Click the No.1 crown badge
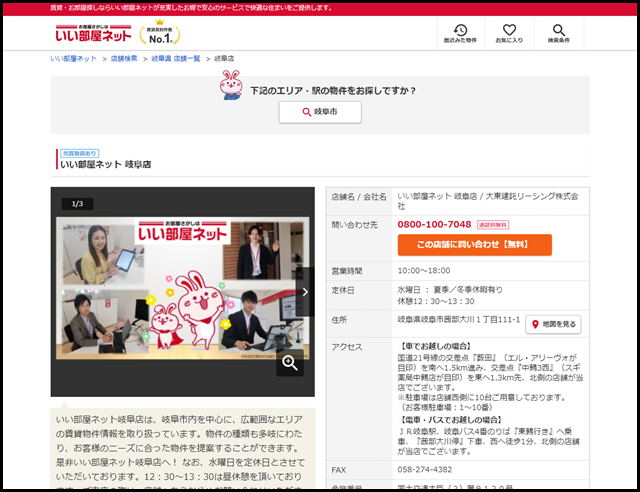 [160, 32]
